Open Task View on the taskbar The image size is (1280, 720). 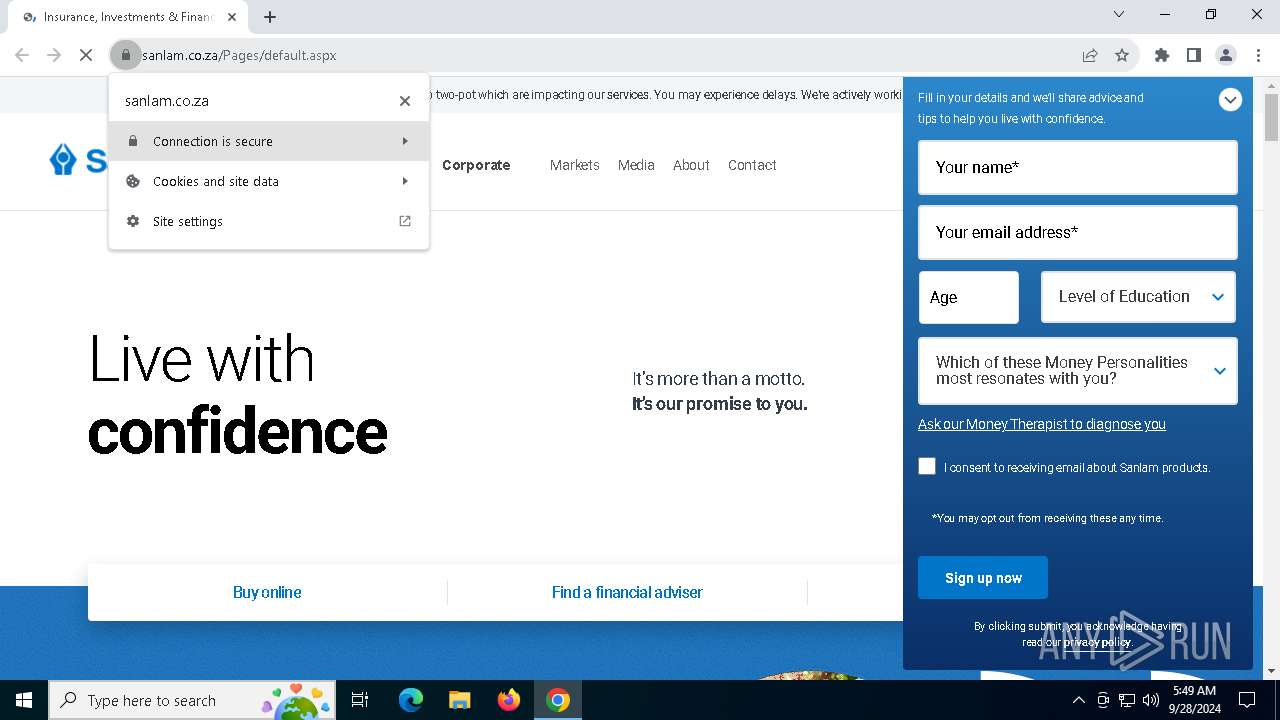point(360,700)
